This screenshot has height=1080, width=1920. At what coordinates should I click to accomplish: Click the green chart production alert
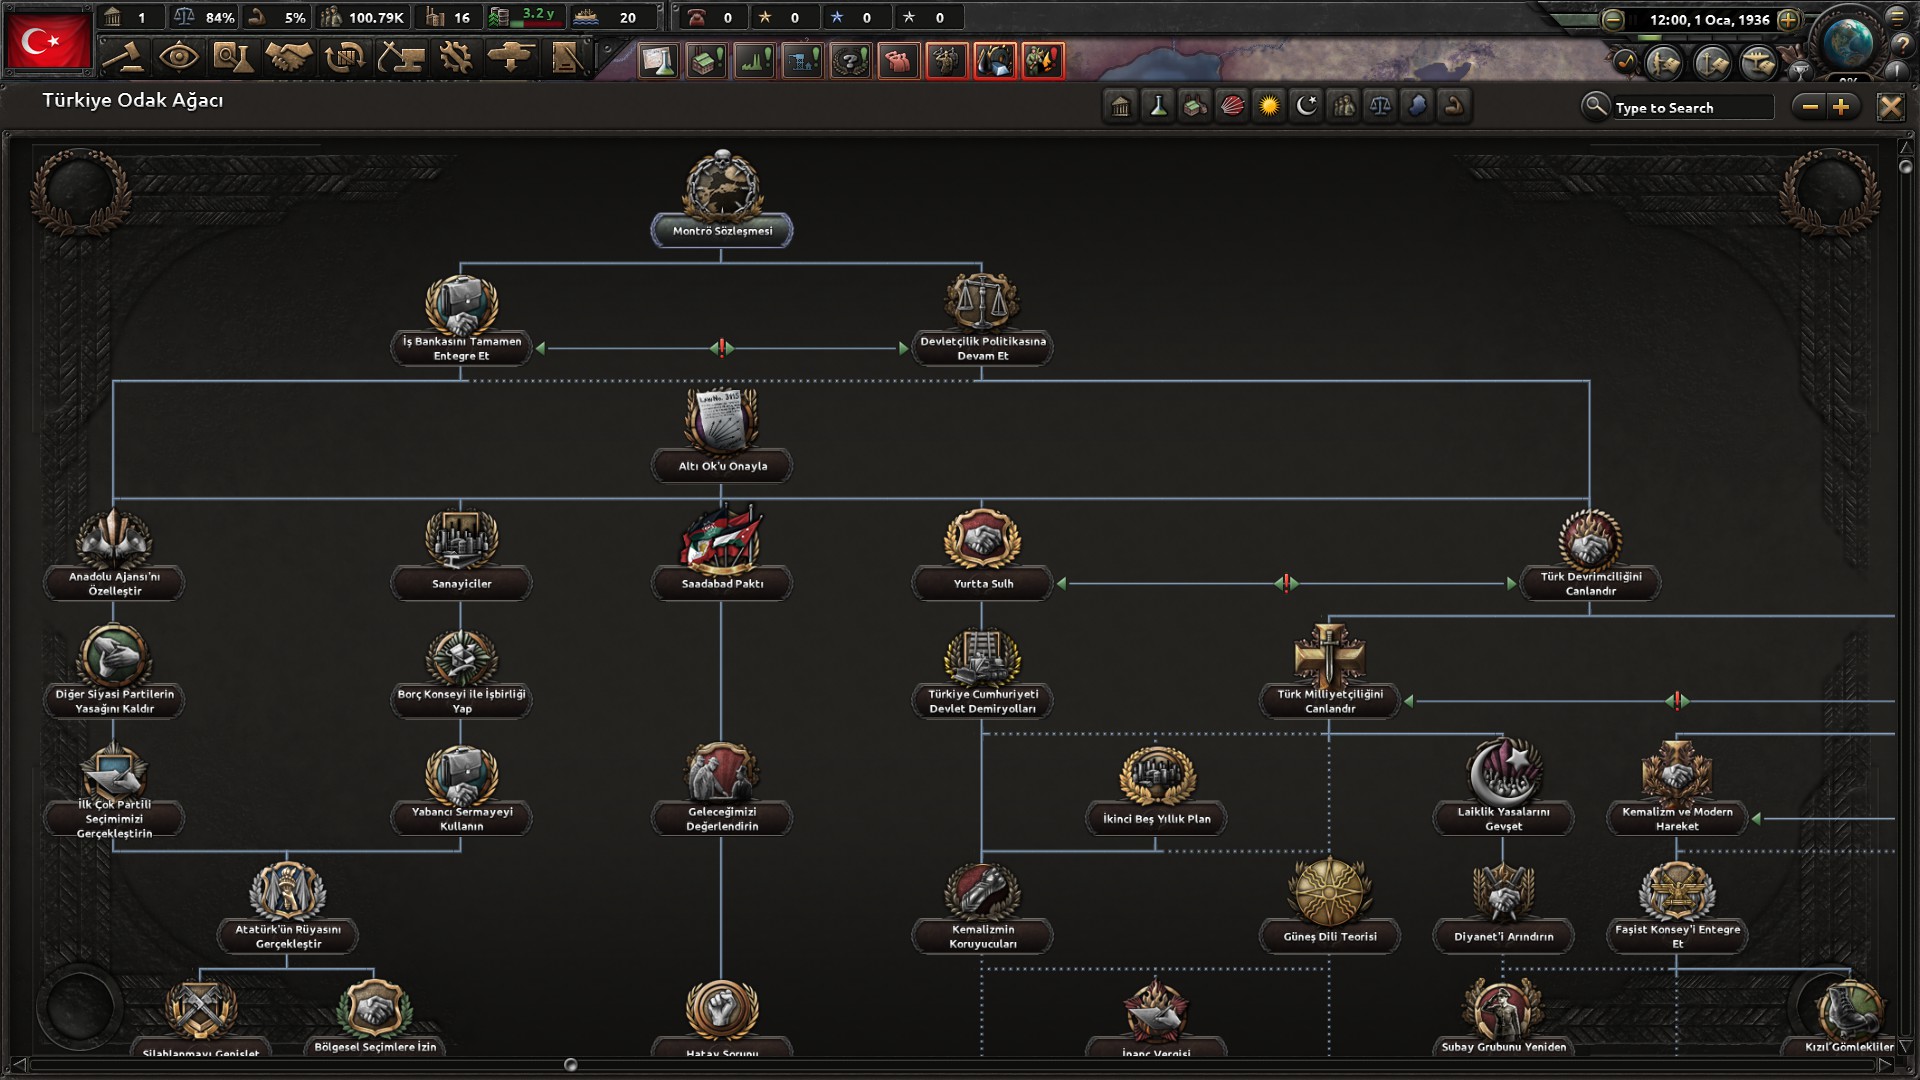click(x=754, y=61)
